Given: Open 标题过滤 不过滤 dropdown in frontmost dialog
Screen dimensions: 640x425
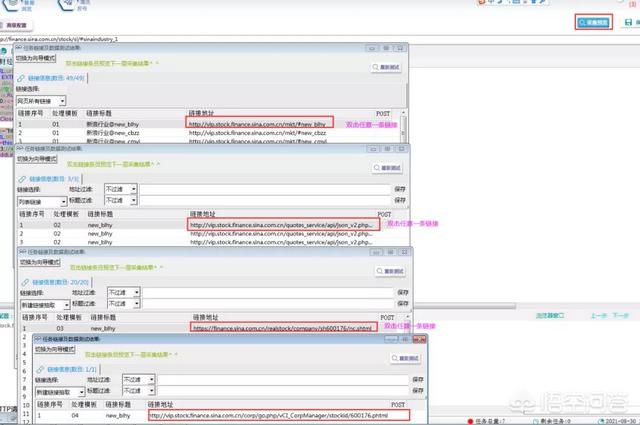Looking at the screenshot, I should pyautogui.click(x=151, y=390).
